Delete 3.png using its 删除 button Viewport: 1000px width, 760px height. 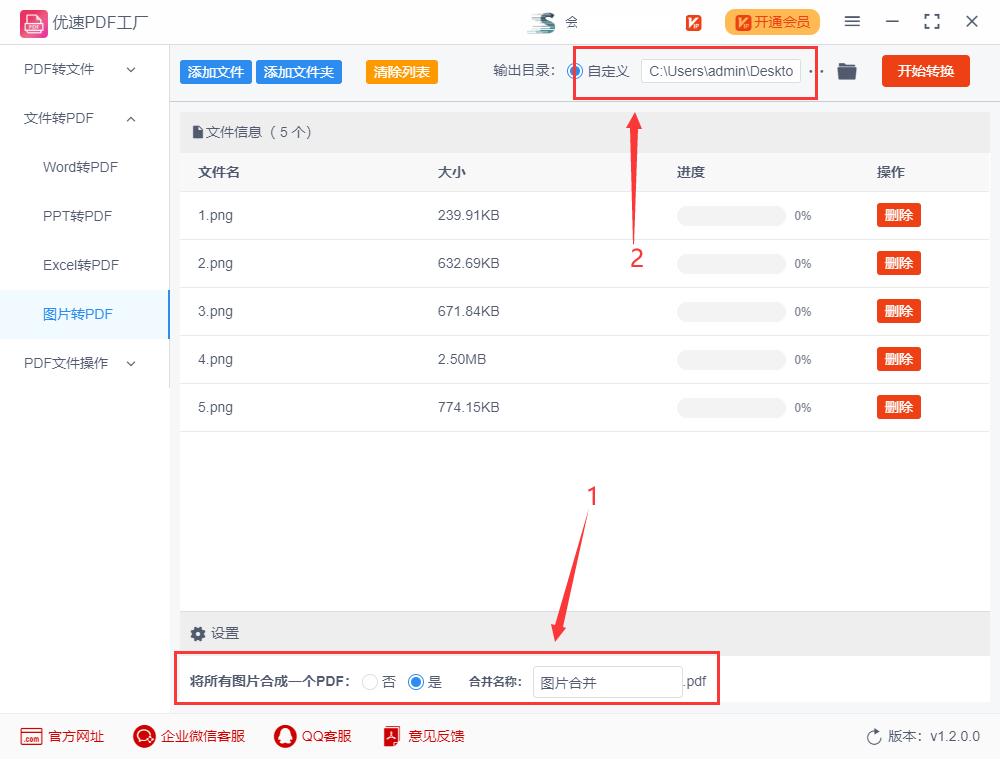pyautogui.click(x=898, y=311)
